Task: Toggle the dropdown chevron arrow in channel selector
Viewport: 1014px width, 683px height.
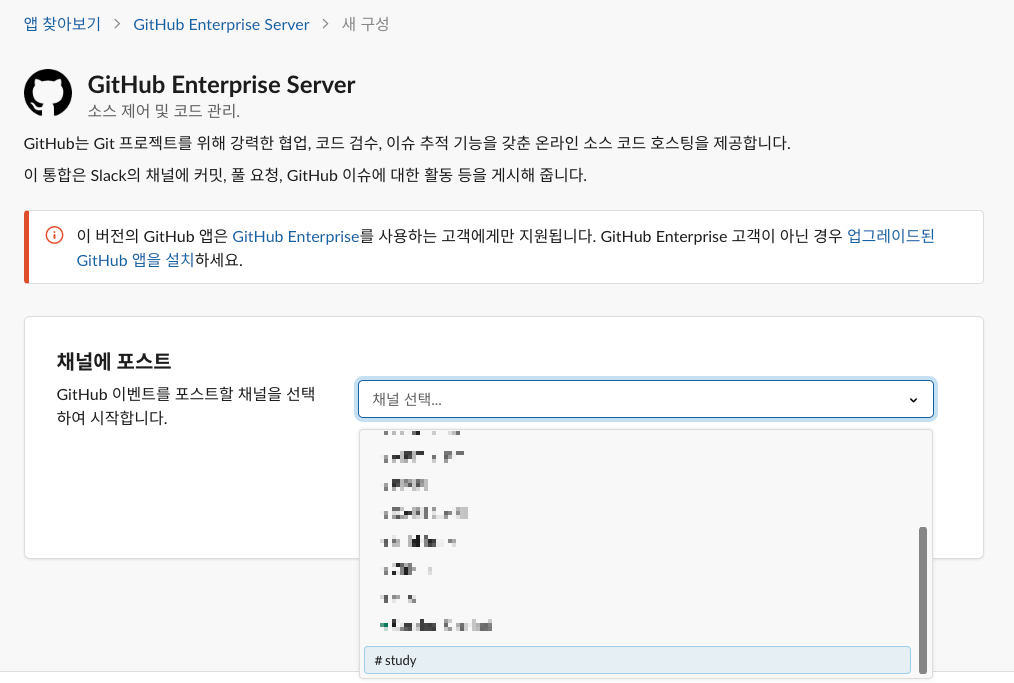Action: coord(913,400)
